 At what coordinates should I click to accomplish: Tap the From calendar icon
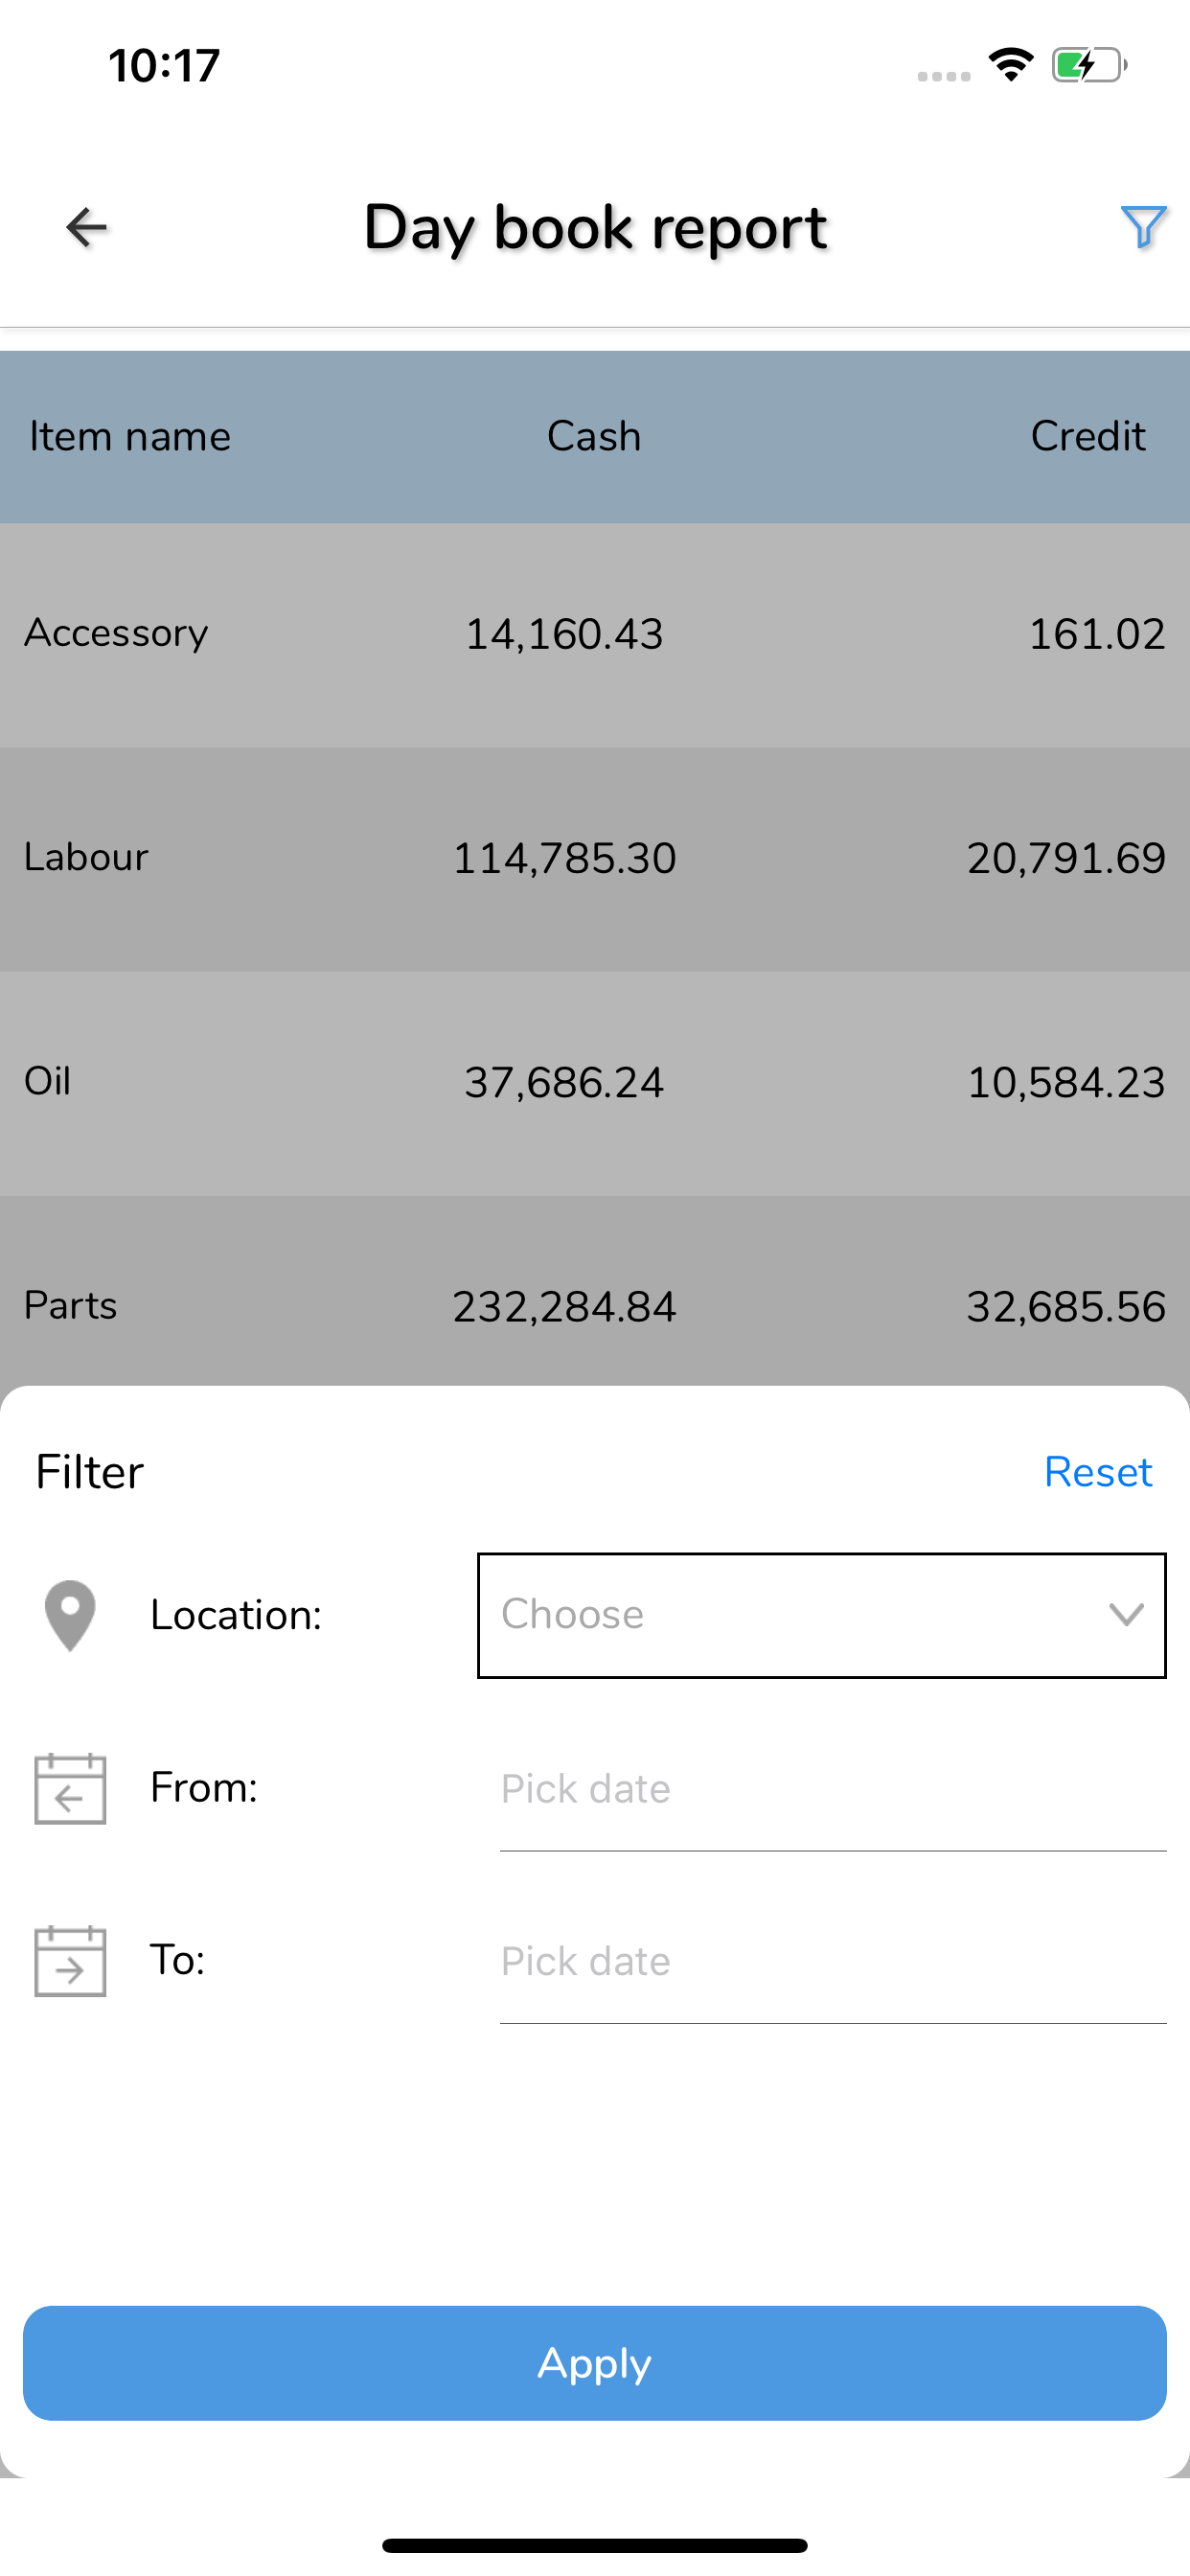pyautogui.click(x=70, y=1788)
